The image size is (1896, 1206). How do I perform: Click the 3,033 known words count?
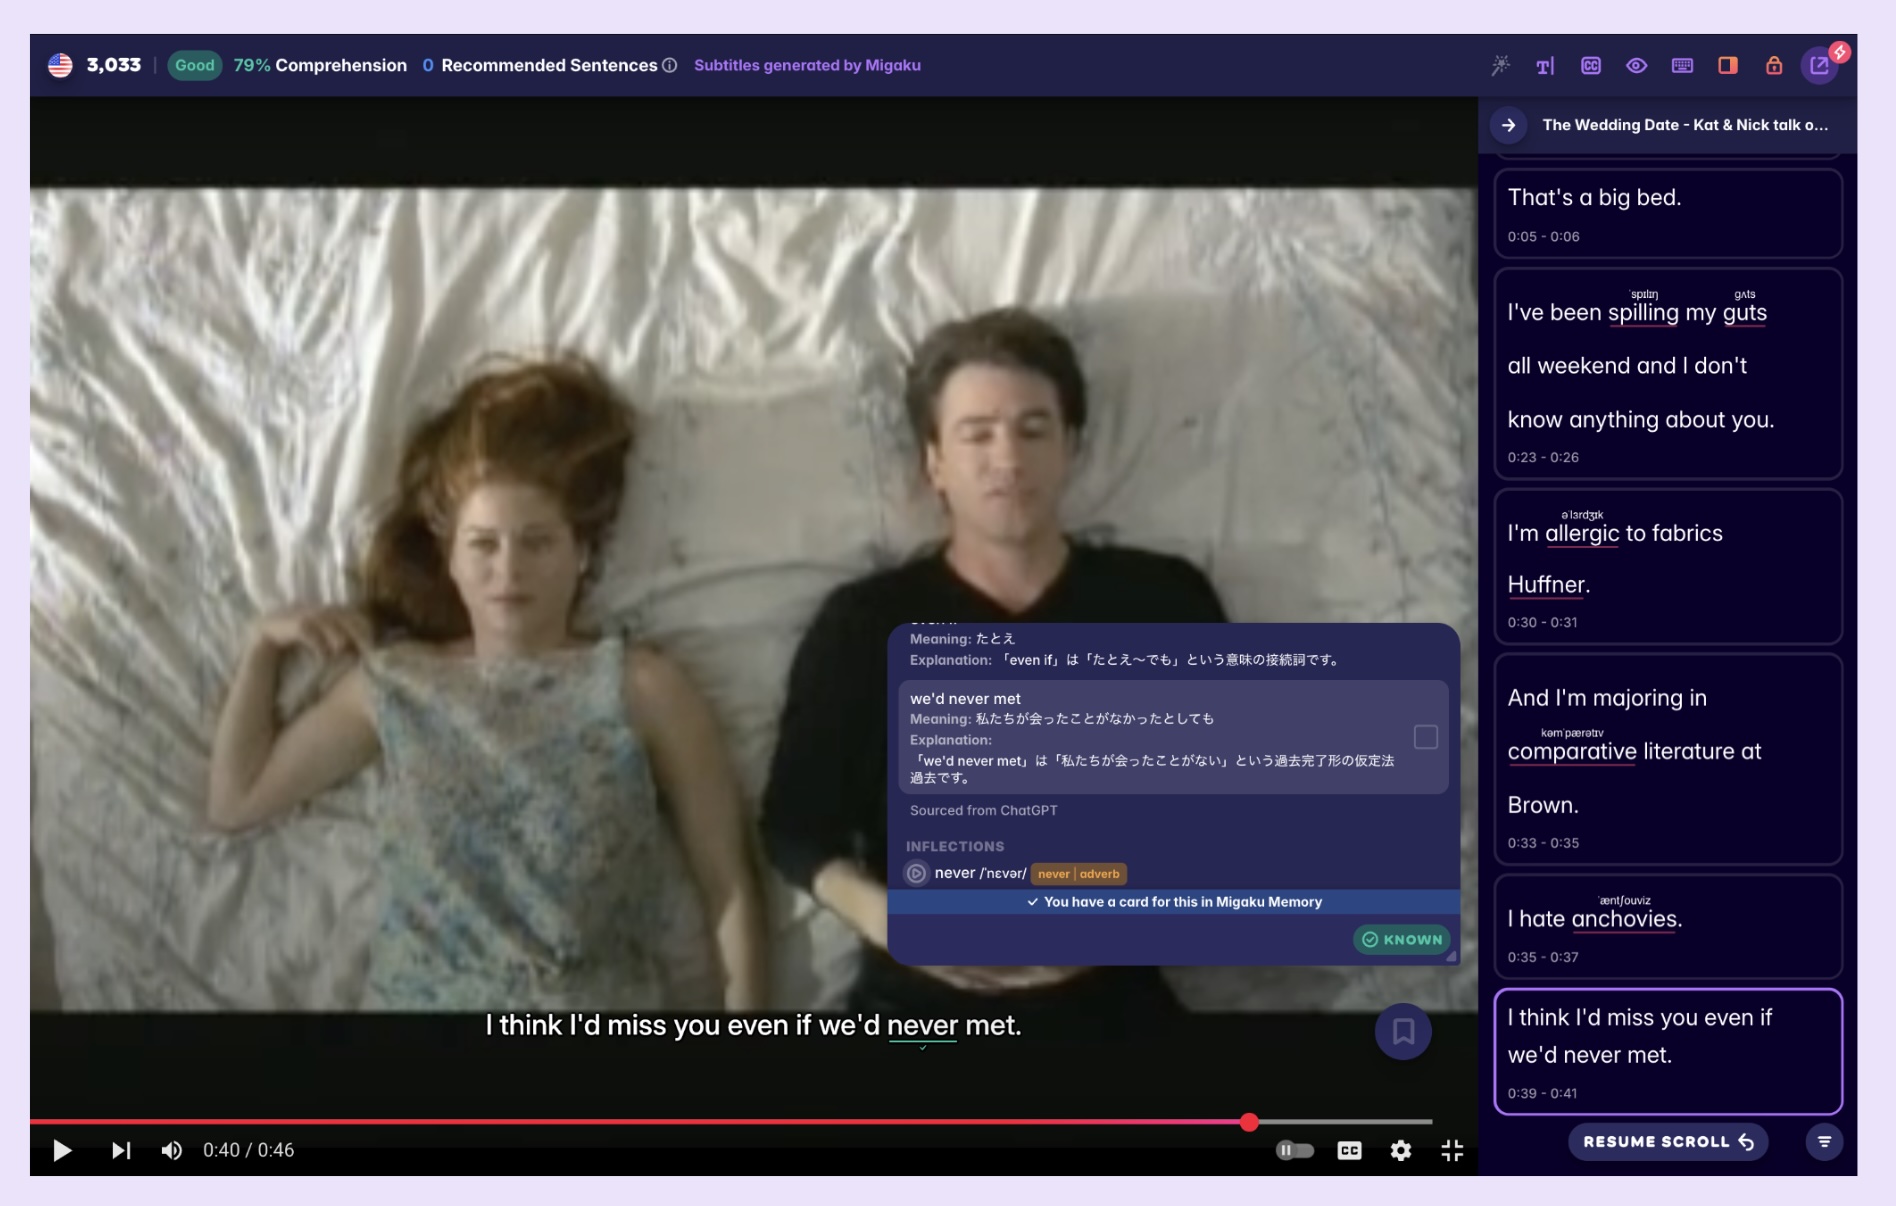[114, 65]
